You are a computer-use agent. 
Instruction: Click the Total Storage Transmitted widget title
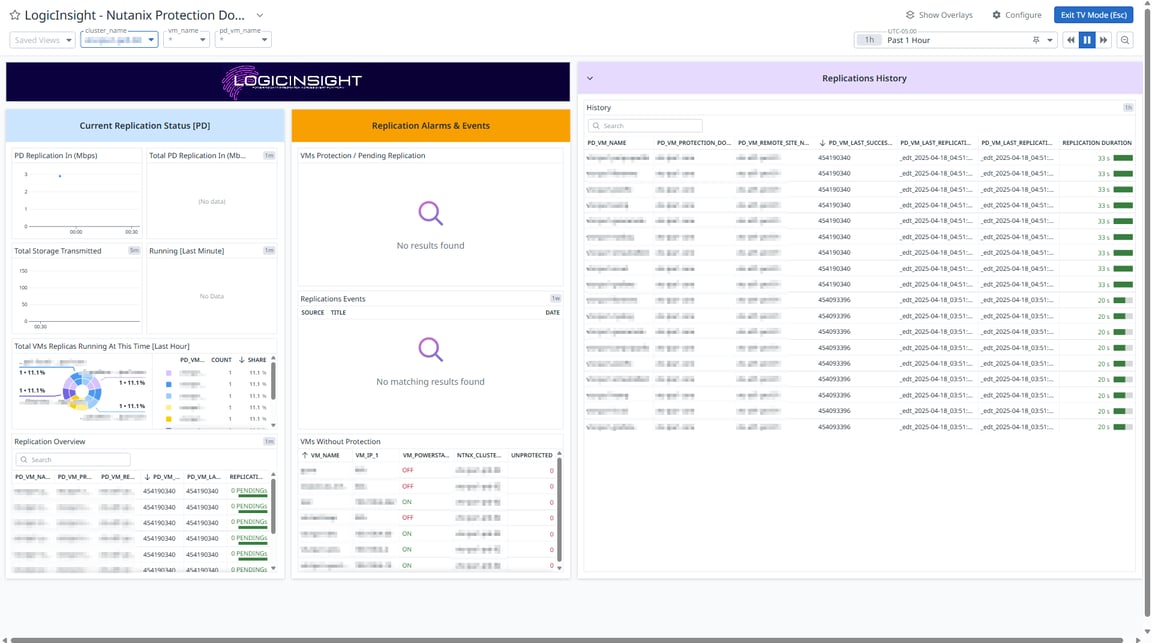(x=58, y=251)
